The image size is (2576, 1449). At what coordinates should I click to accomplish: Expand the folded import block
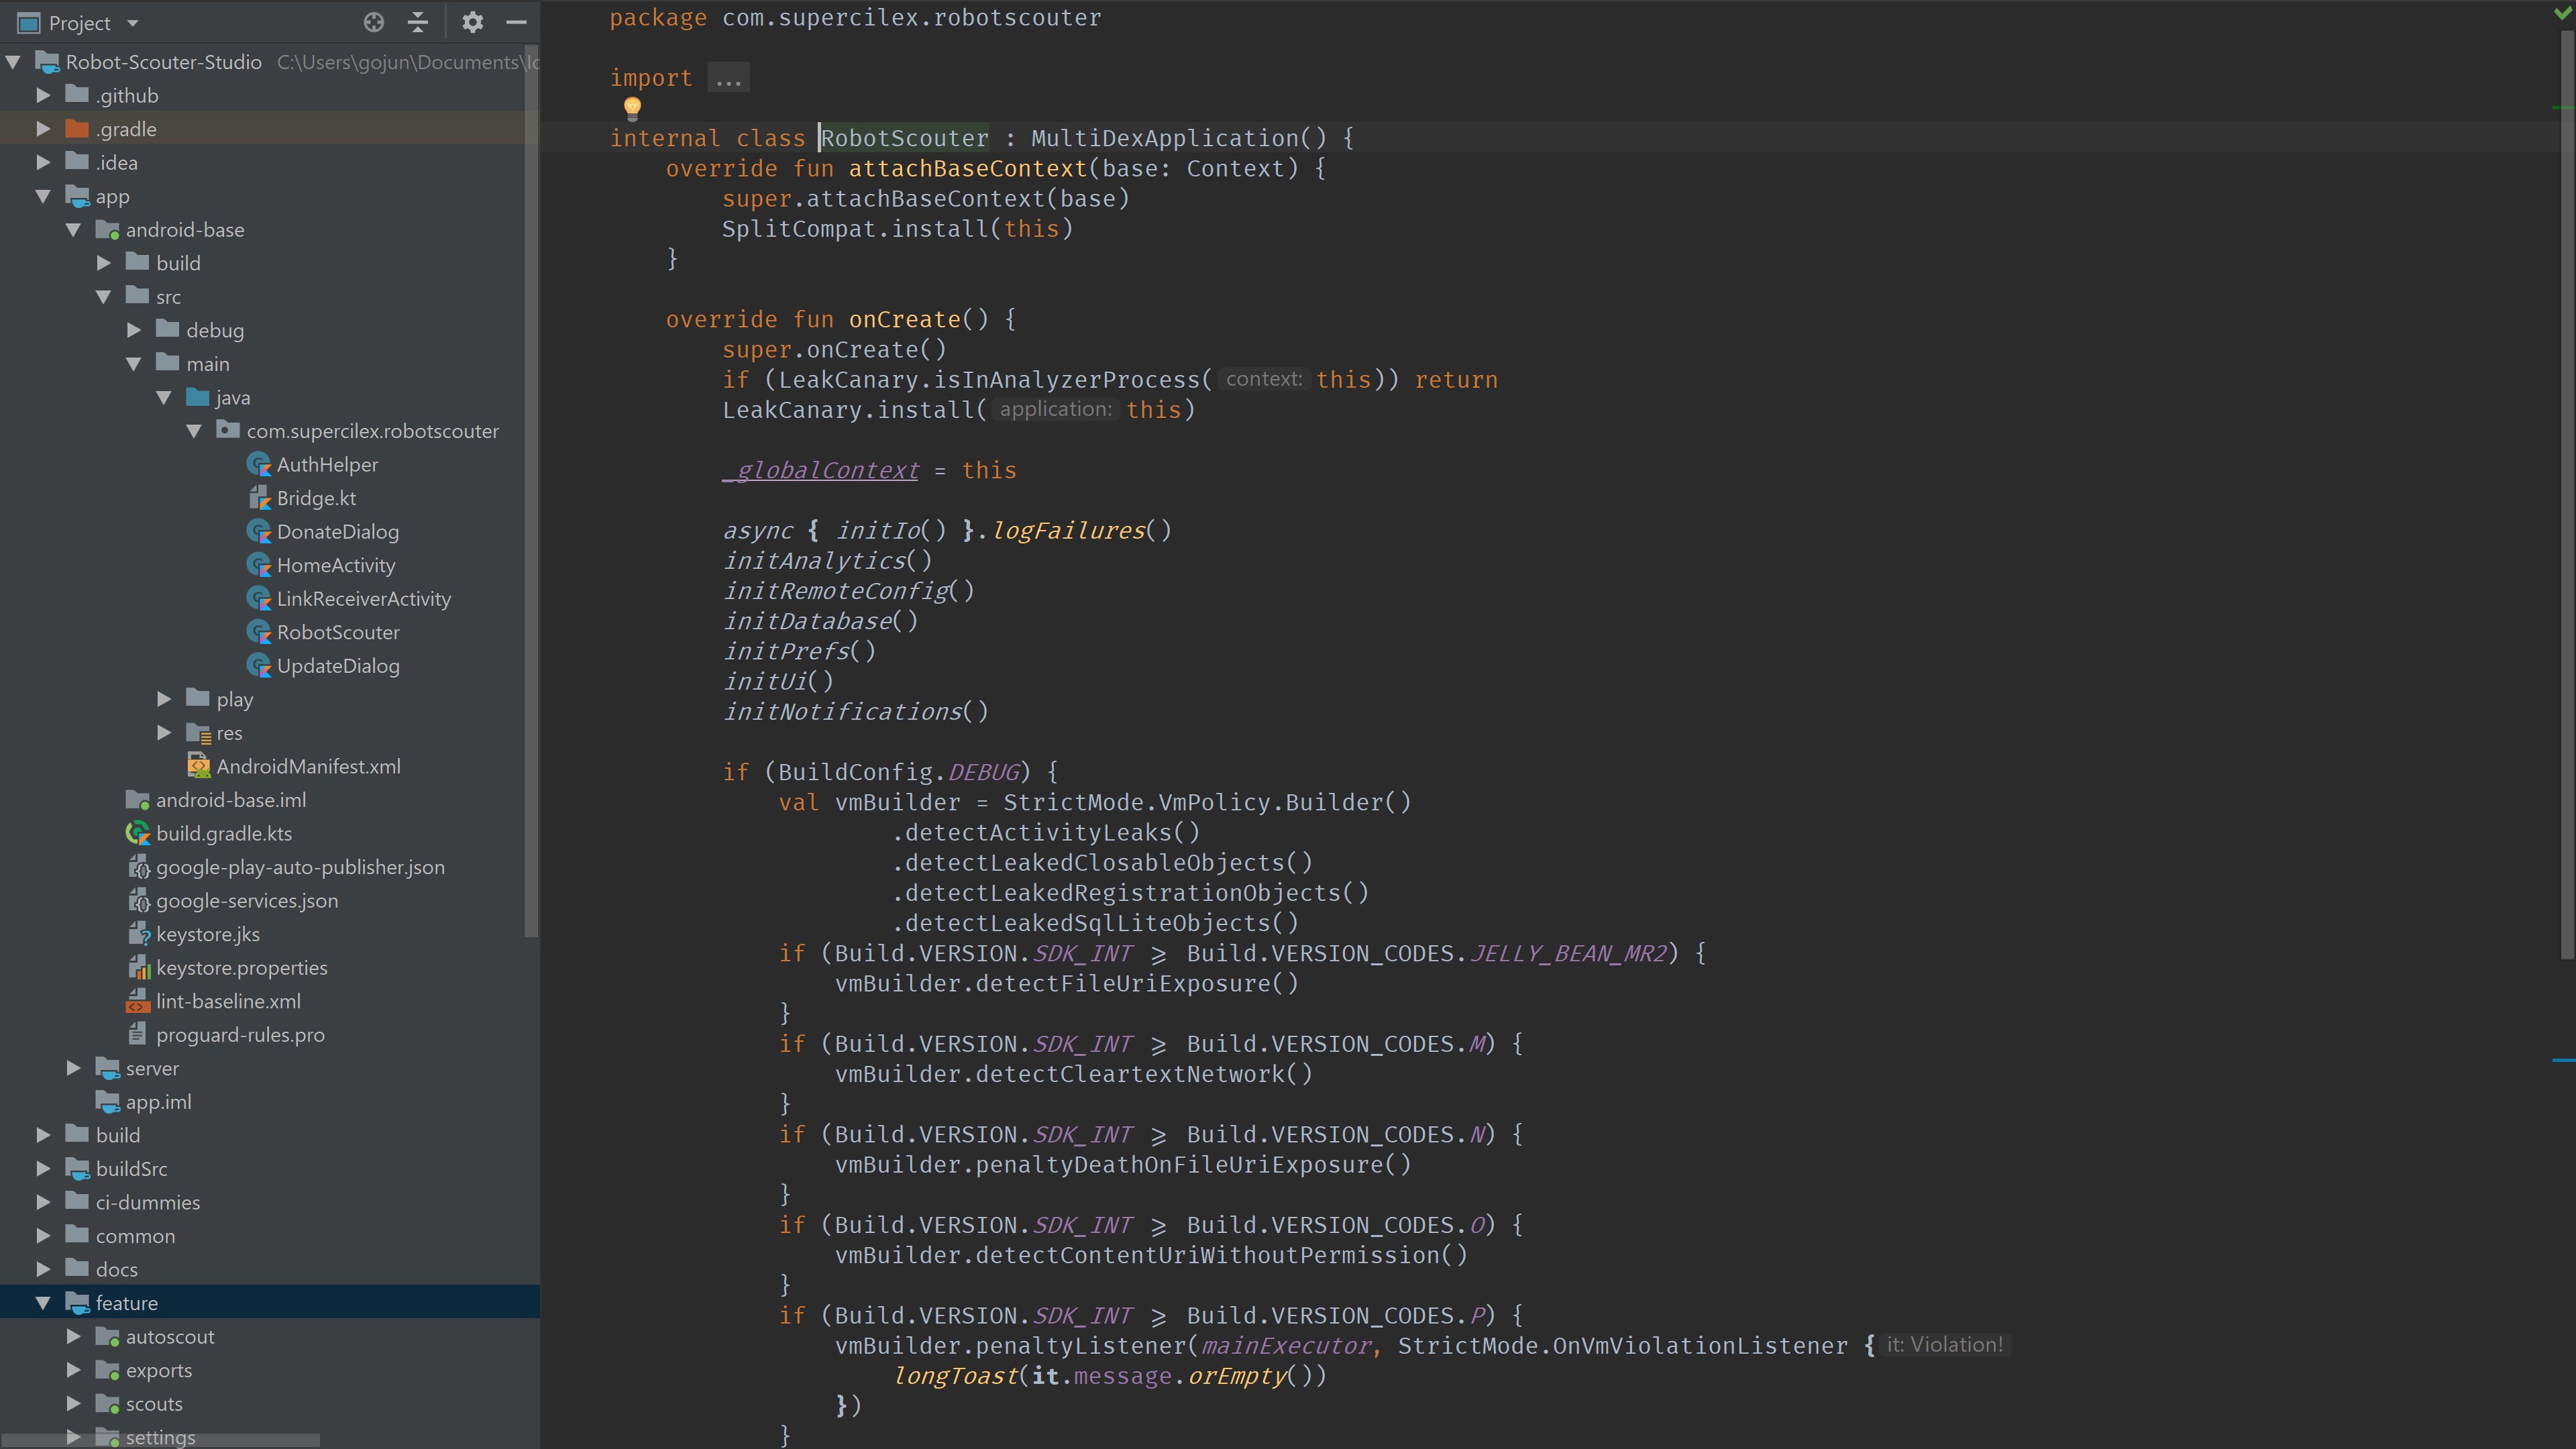pyautogui.click(x=728, y=78)
